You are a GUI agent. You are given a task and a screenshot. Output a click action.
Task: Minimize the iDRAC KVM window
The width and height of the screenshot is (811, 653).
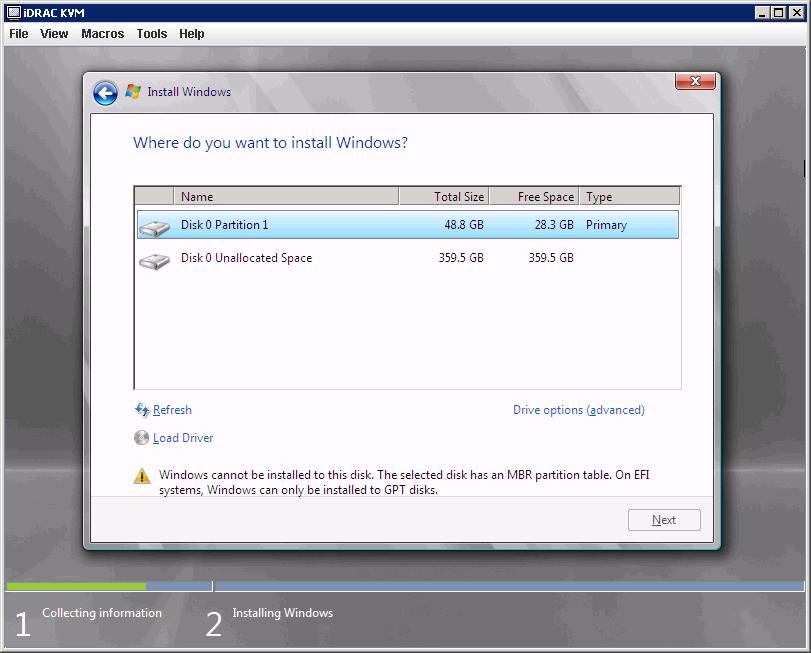click(761, 13)
